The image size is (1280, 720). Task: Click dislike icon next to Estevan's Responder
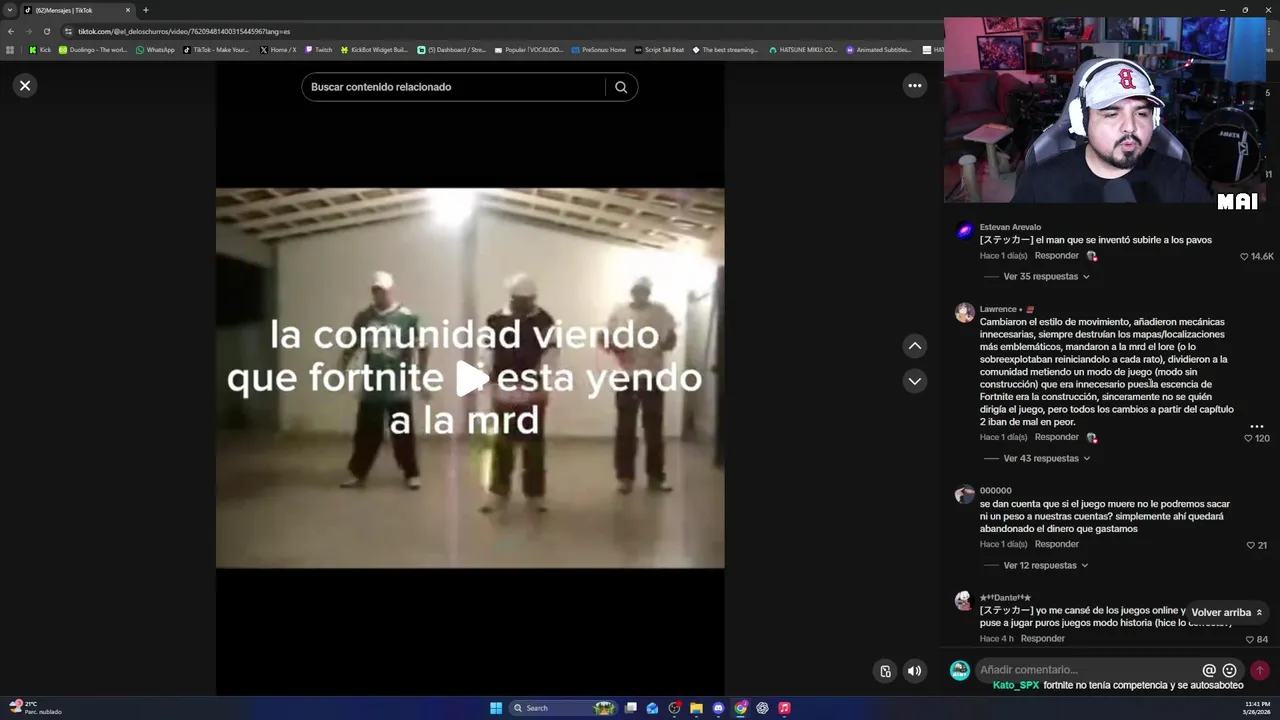(x=1091, y=256)
